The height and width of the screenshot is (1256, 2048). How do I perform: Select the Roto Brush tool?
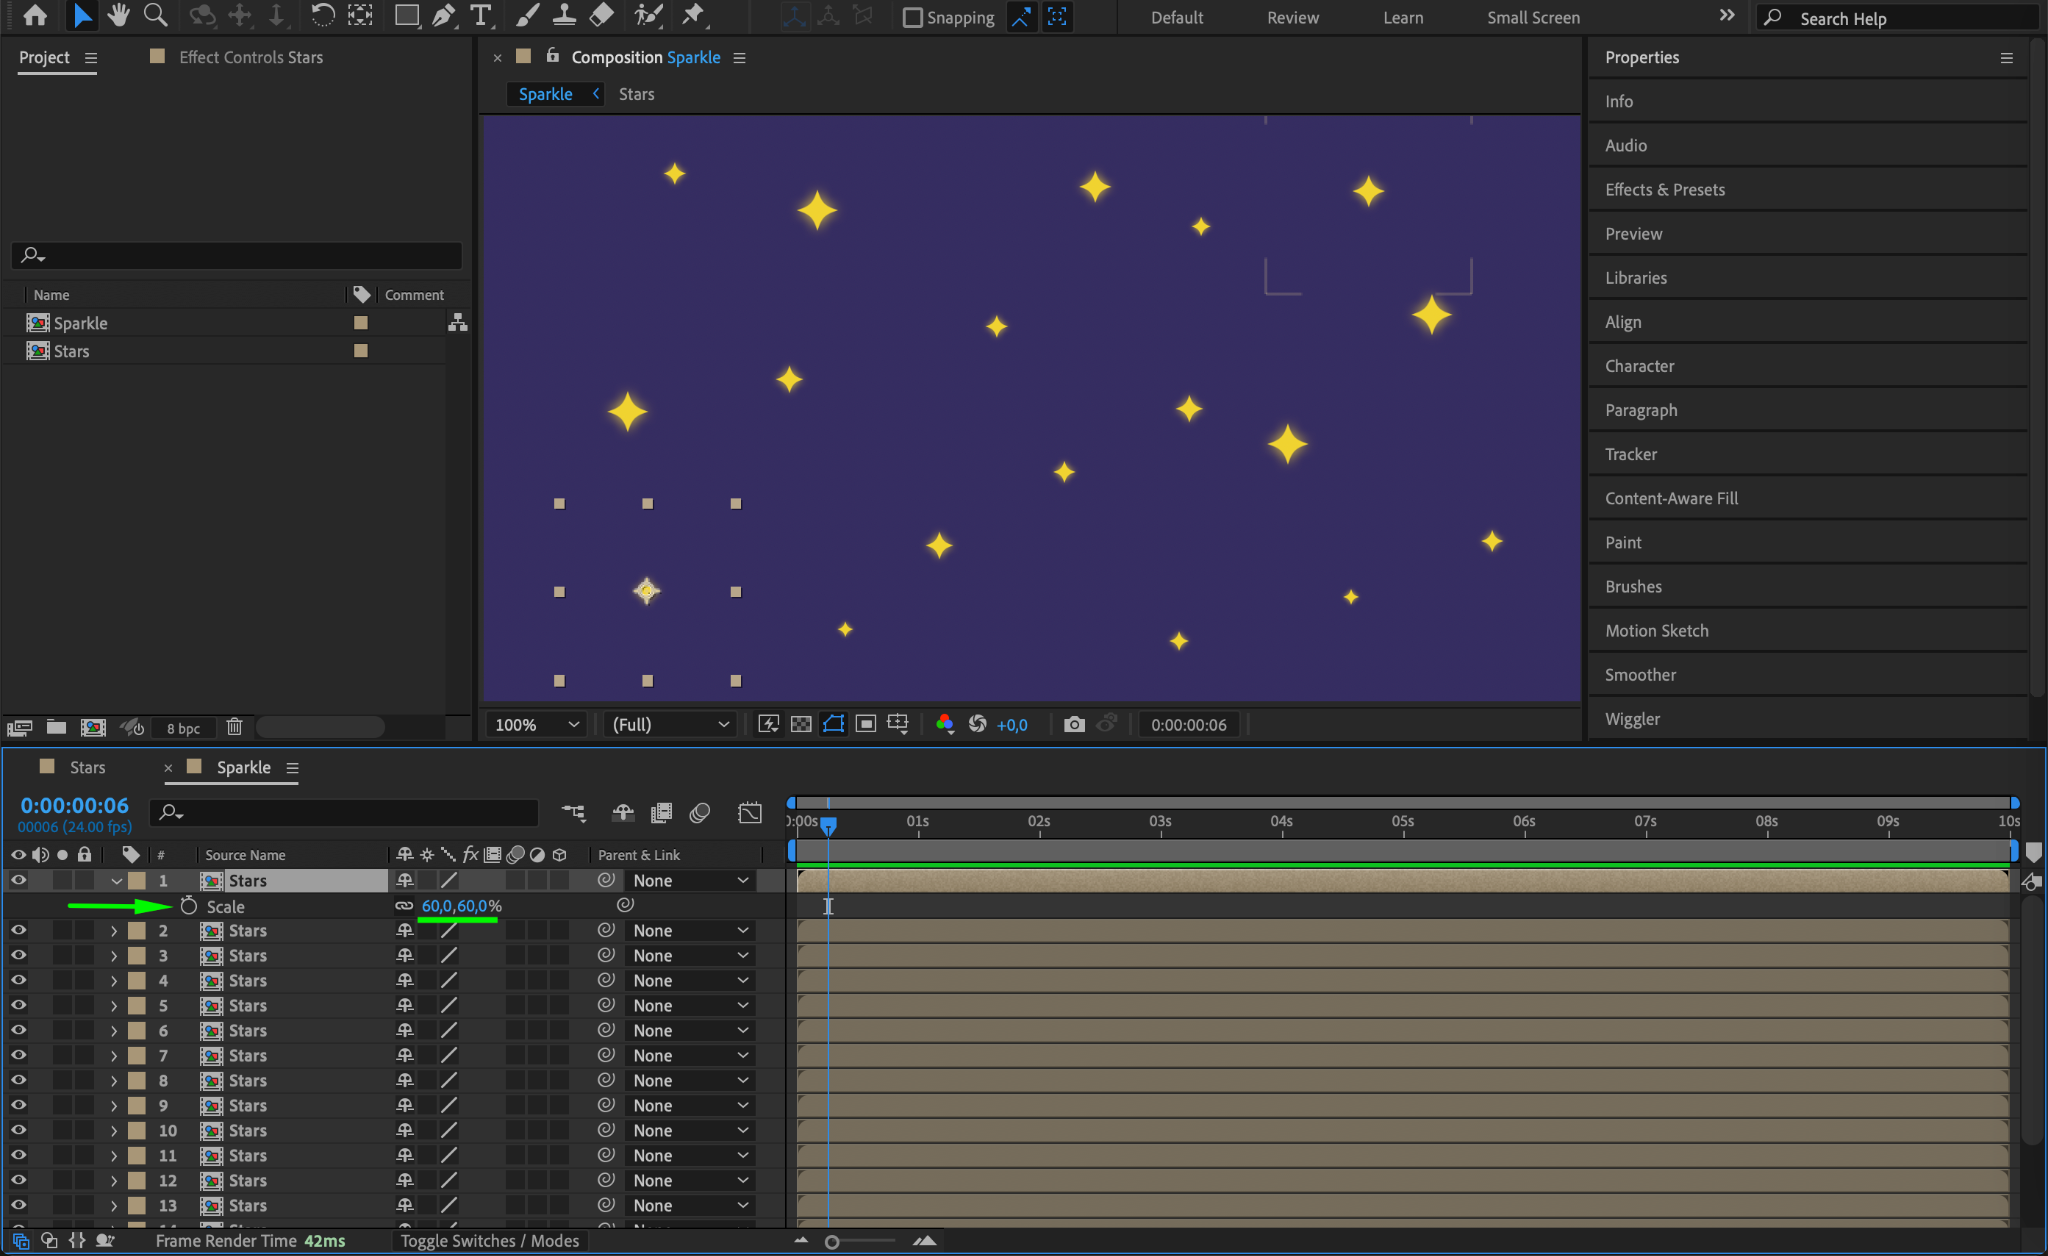[x=648, y=15]
